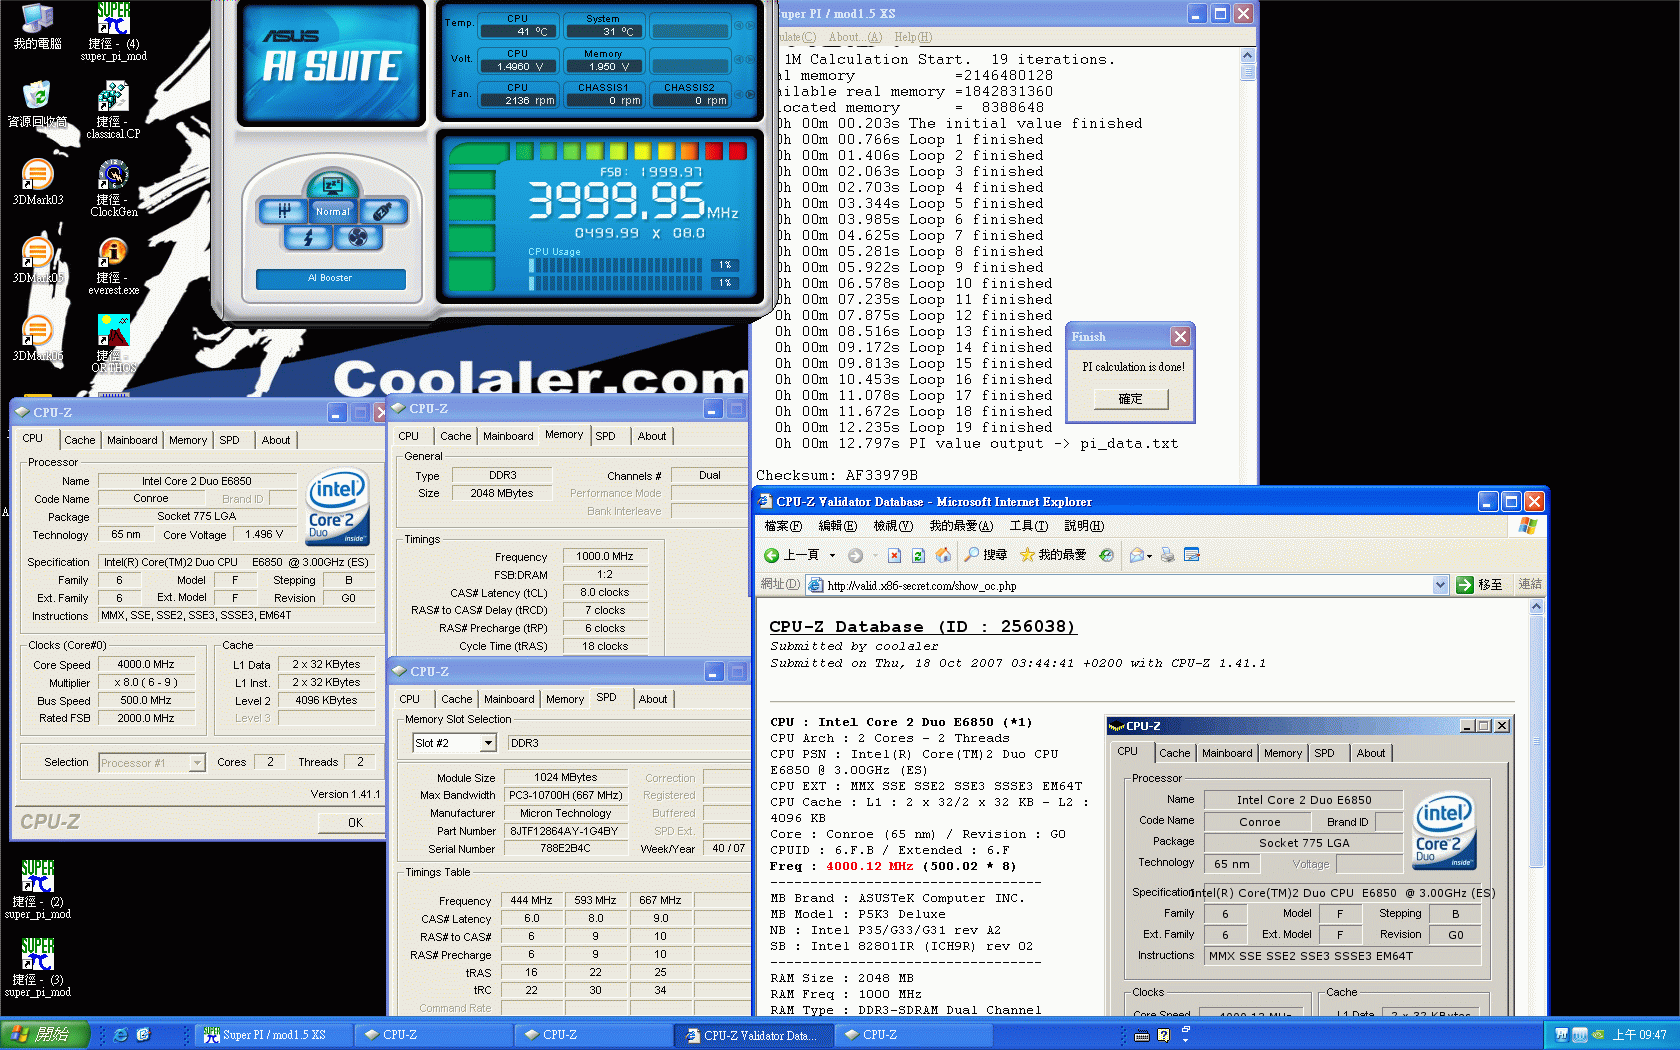Viewport: 1680px width, 1050px height.
Task: Click the AI Booster lightning icon
Action: 308,237
